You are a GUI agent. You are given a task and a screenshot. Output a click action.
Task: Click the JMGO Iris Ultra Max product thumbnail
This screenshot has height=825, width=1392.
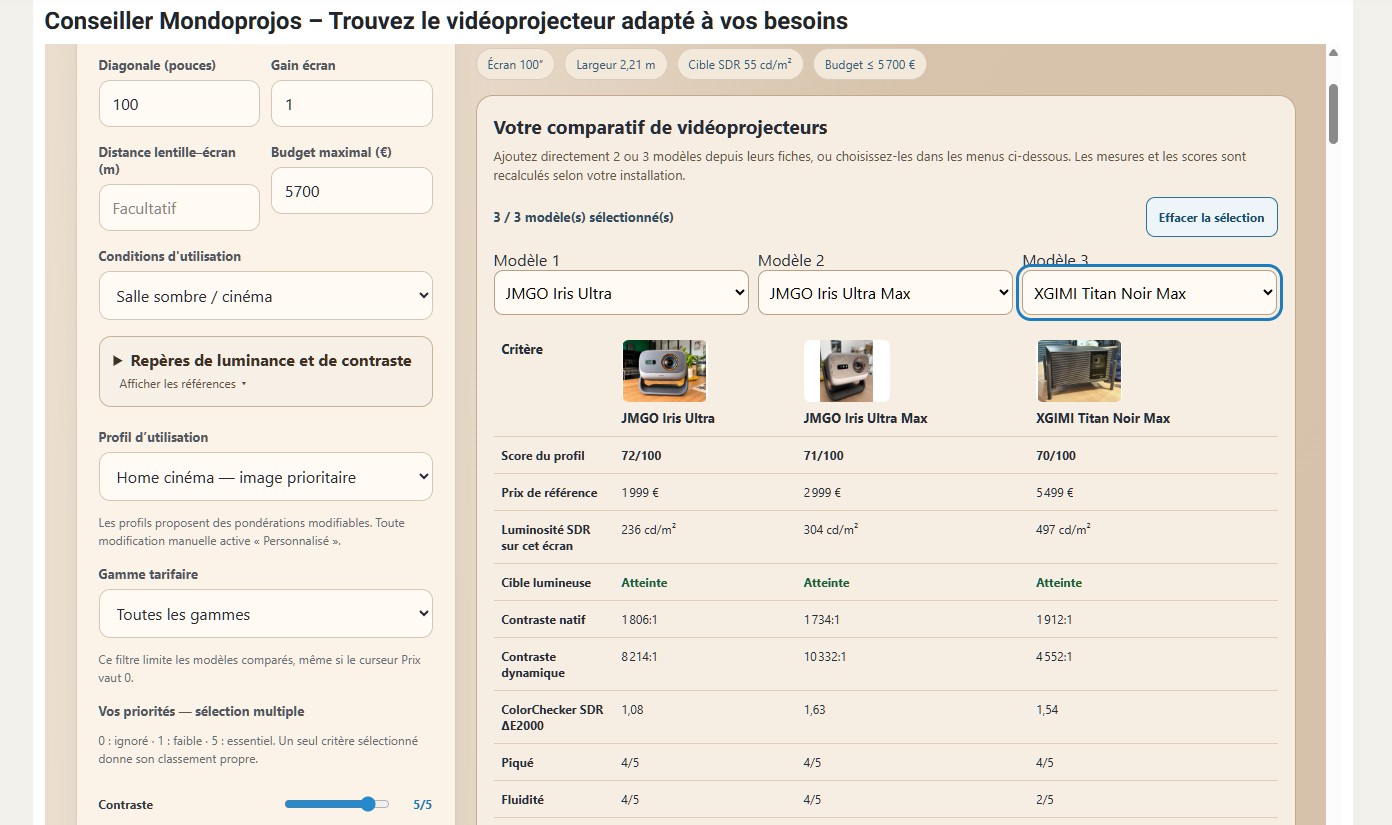pos(846,371)
